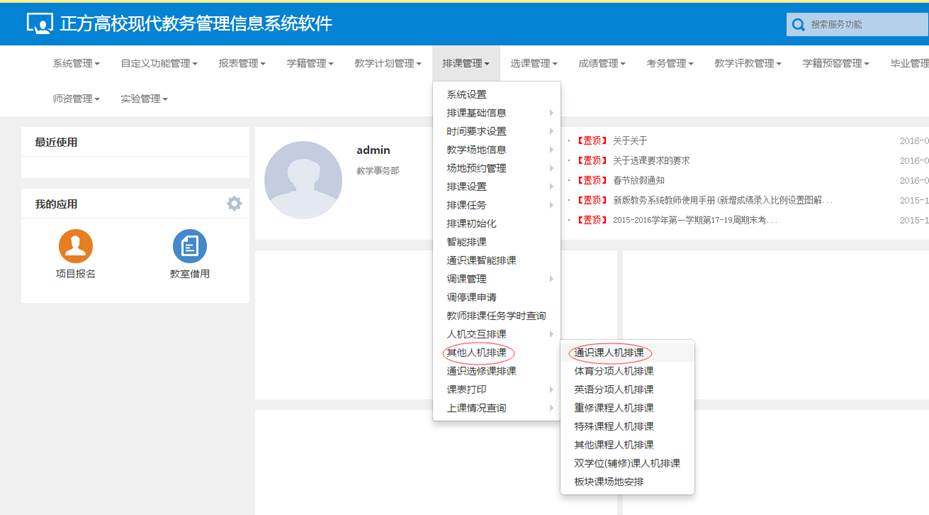Click the gear icon in 我的应用
The image size is (929, 515).
click(x=234, y=204)
